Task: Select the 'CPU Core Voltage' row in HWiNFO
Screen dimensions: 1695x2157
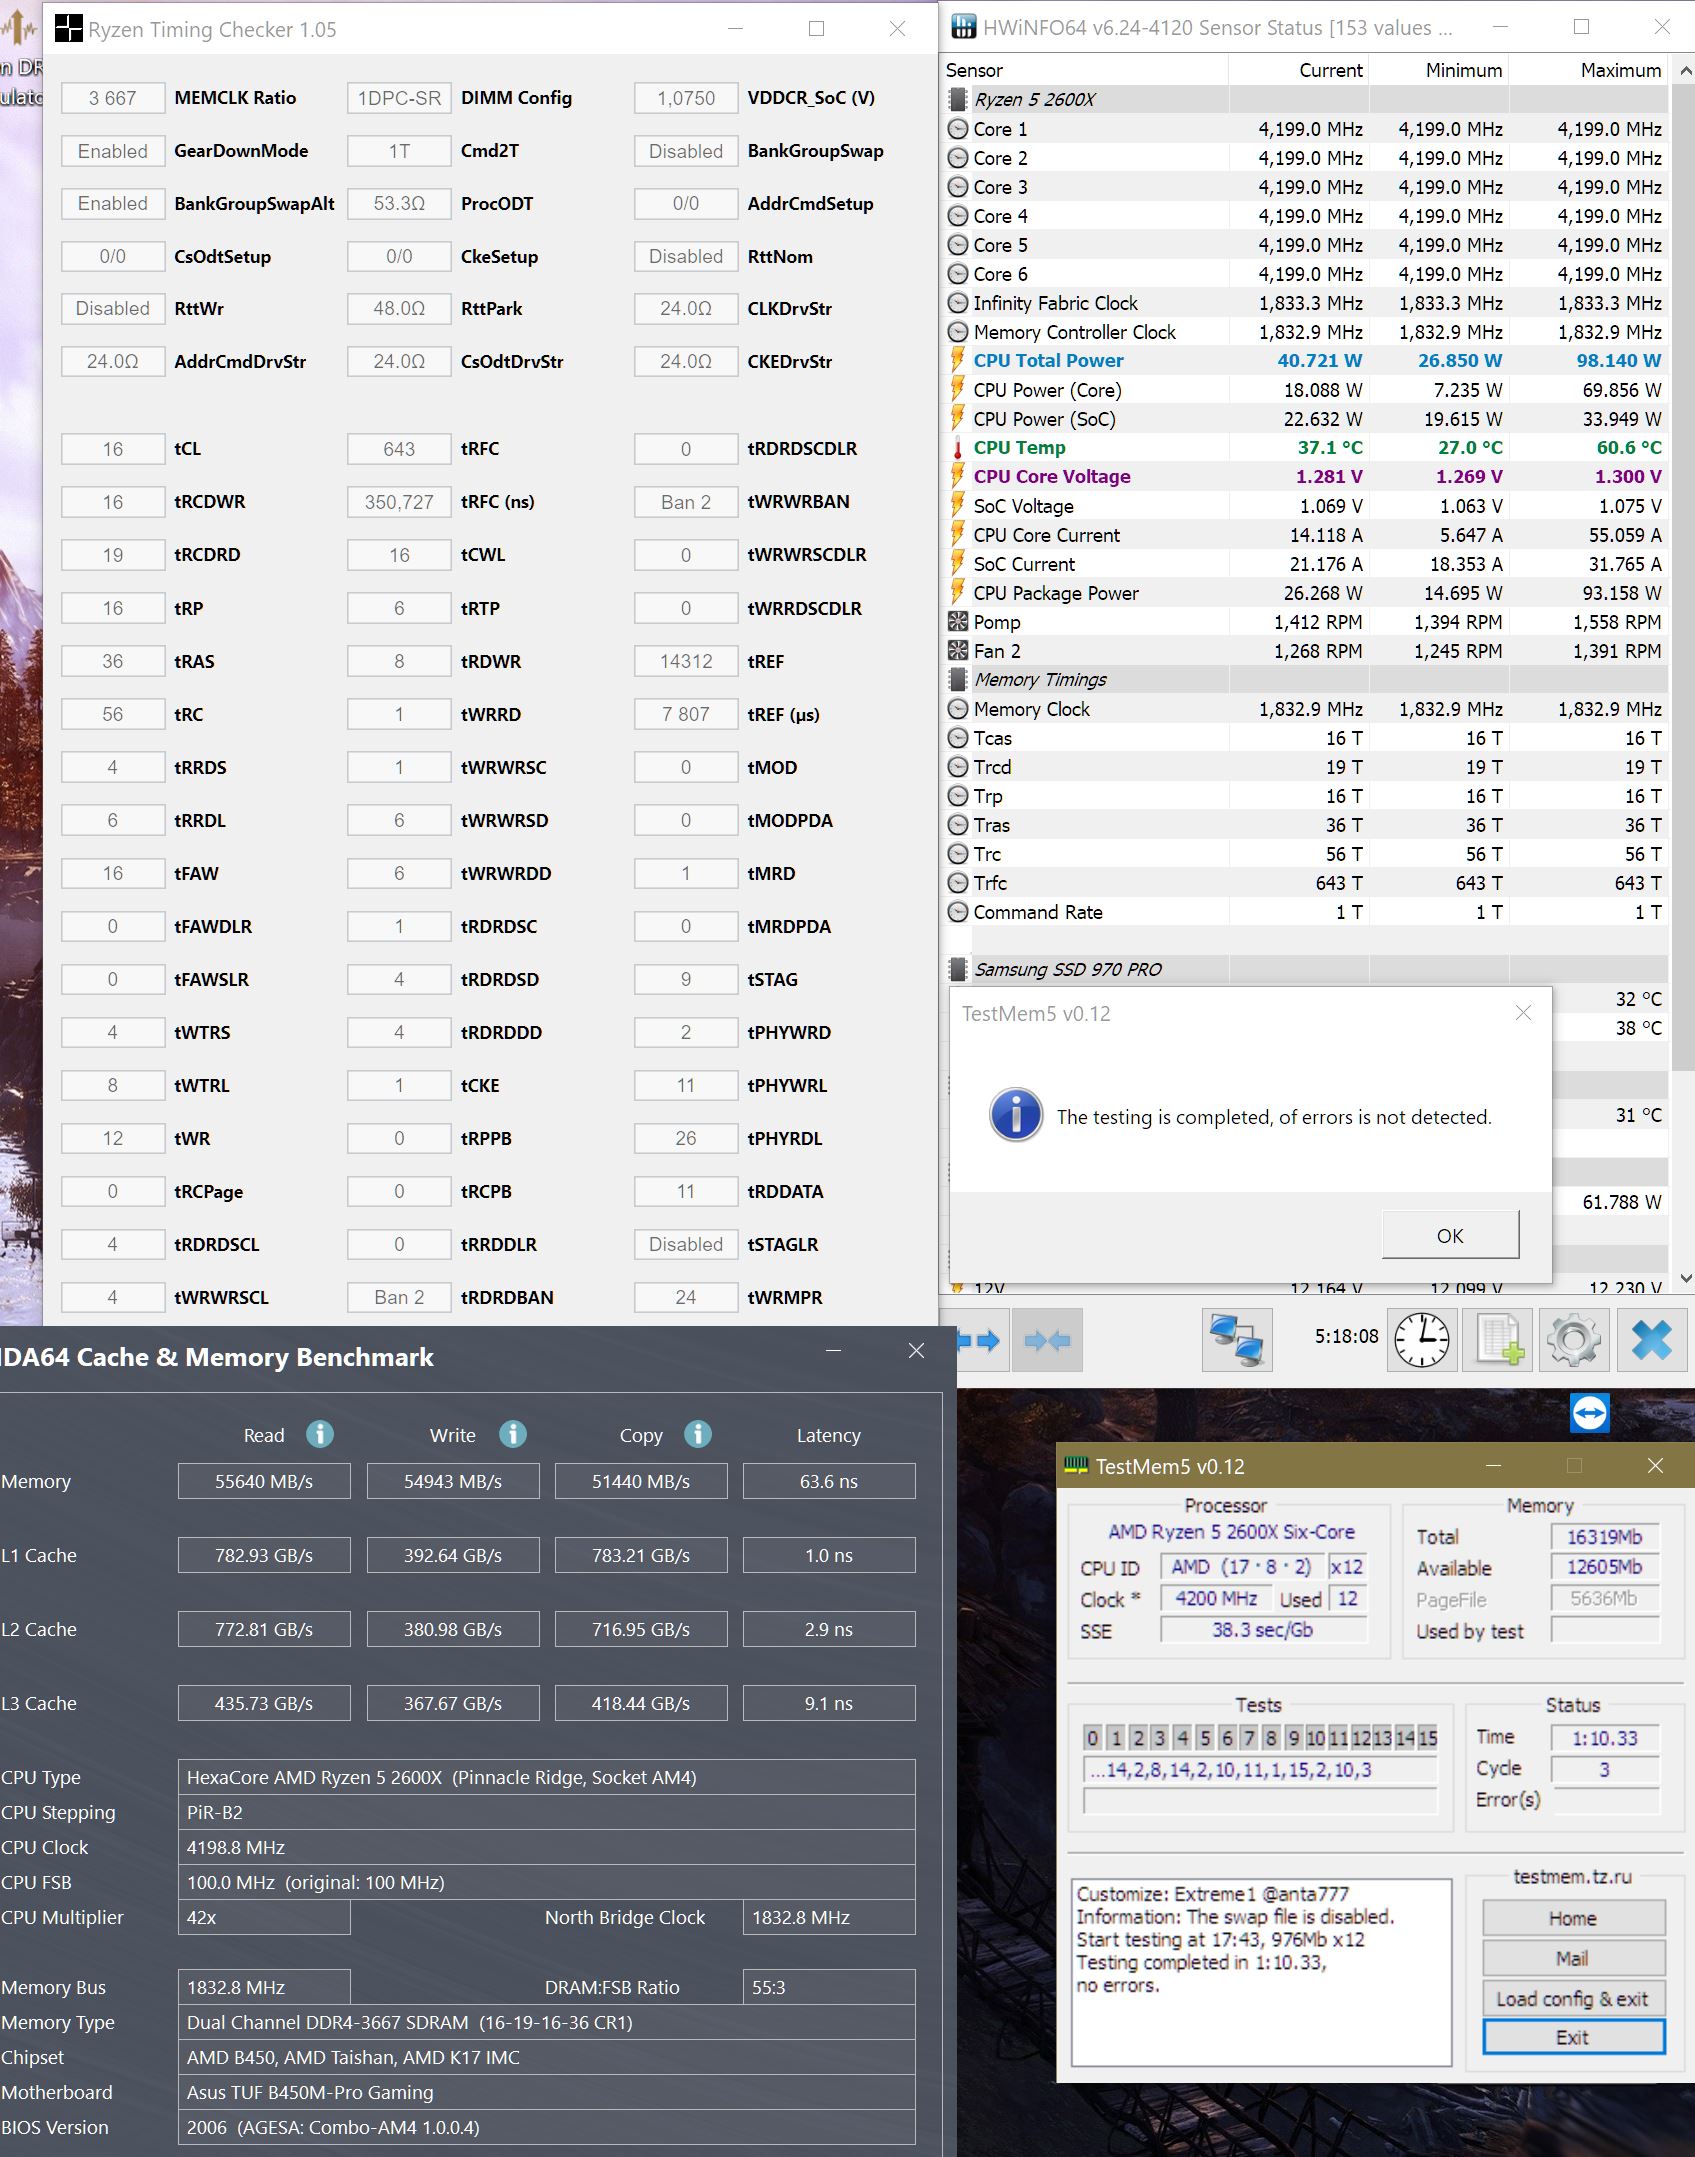Action: click(x=1306, y=477)
